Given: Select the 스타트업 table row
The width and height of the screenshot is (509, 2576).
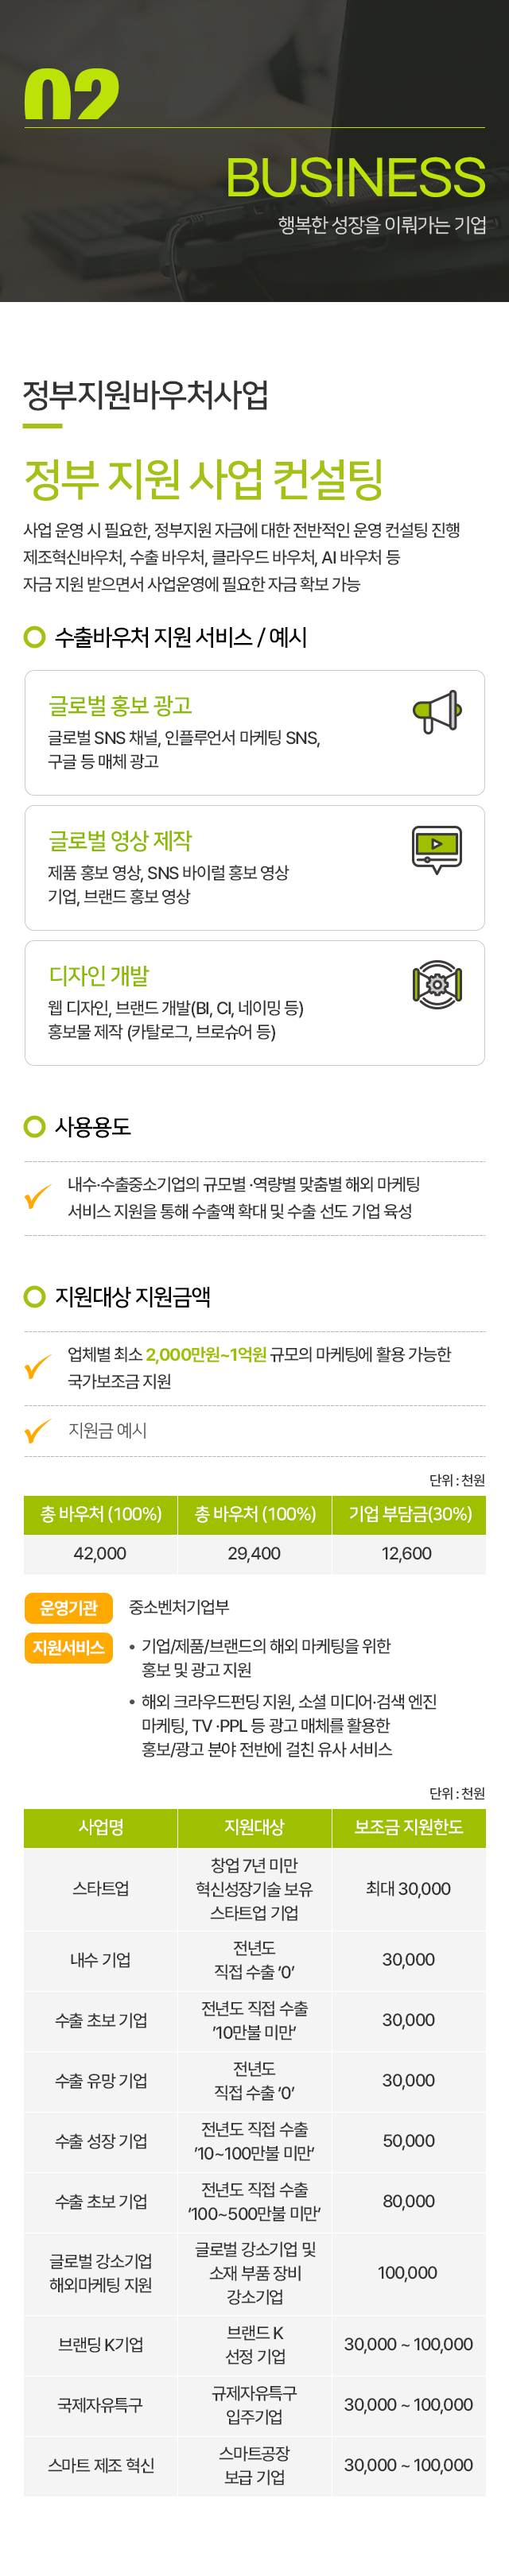Looking at the screenshot, I should pyautogui.click(x=255, y=1888).
